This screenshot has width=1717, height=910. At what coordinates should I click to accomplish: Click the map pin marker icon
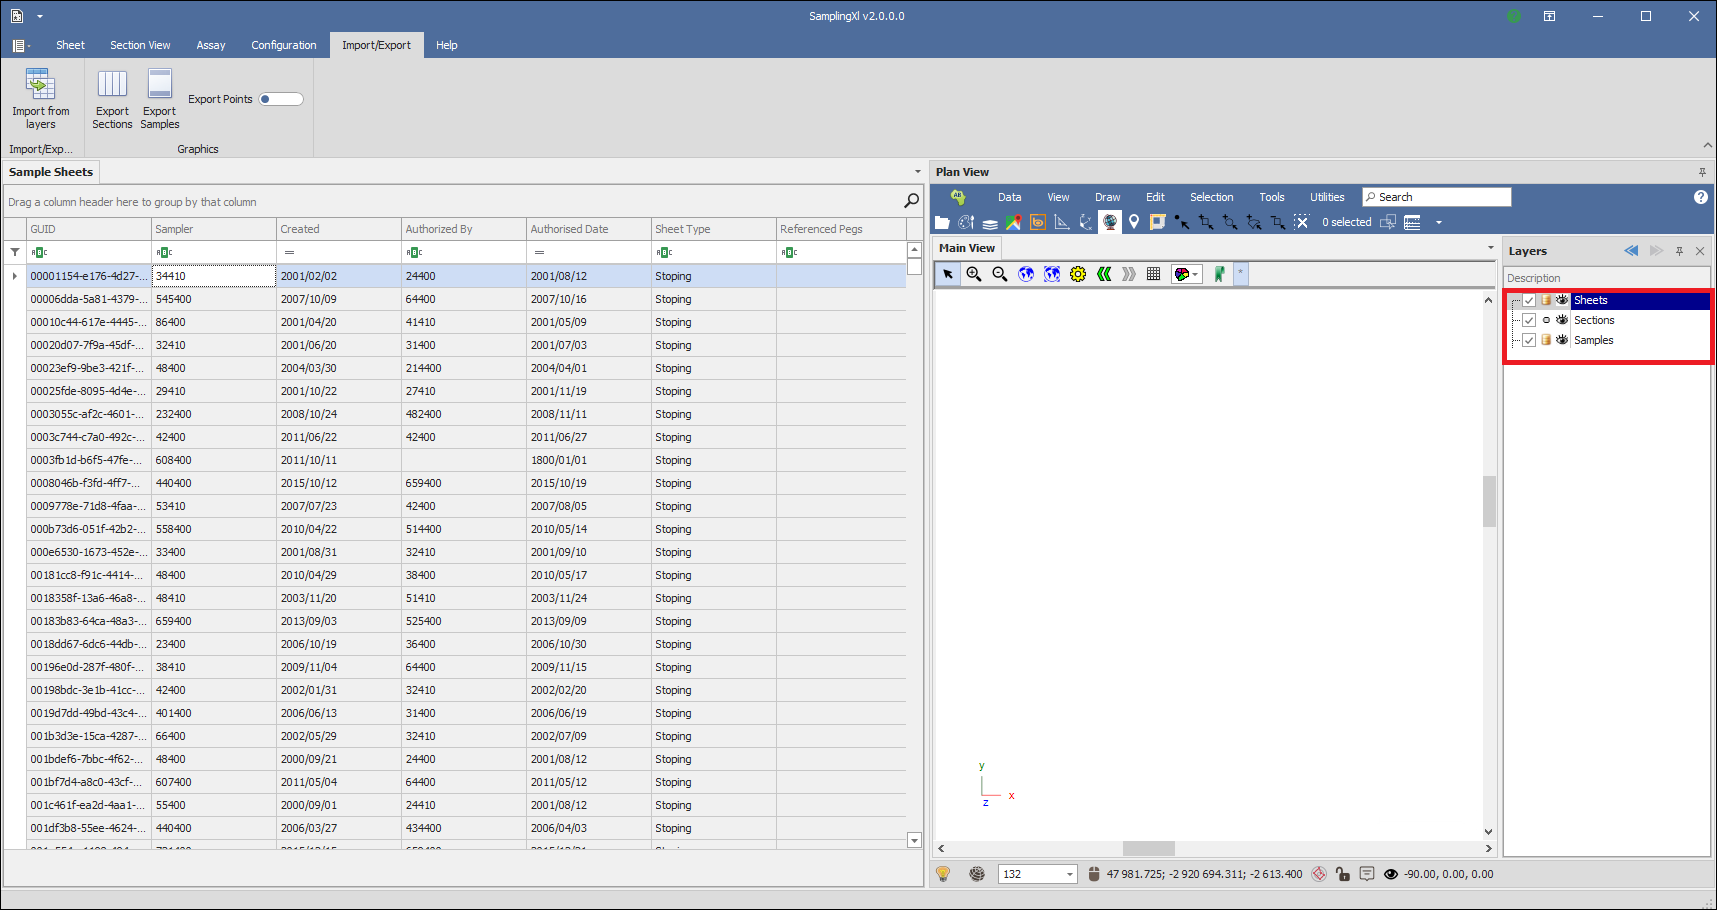point(1134,222)
